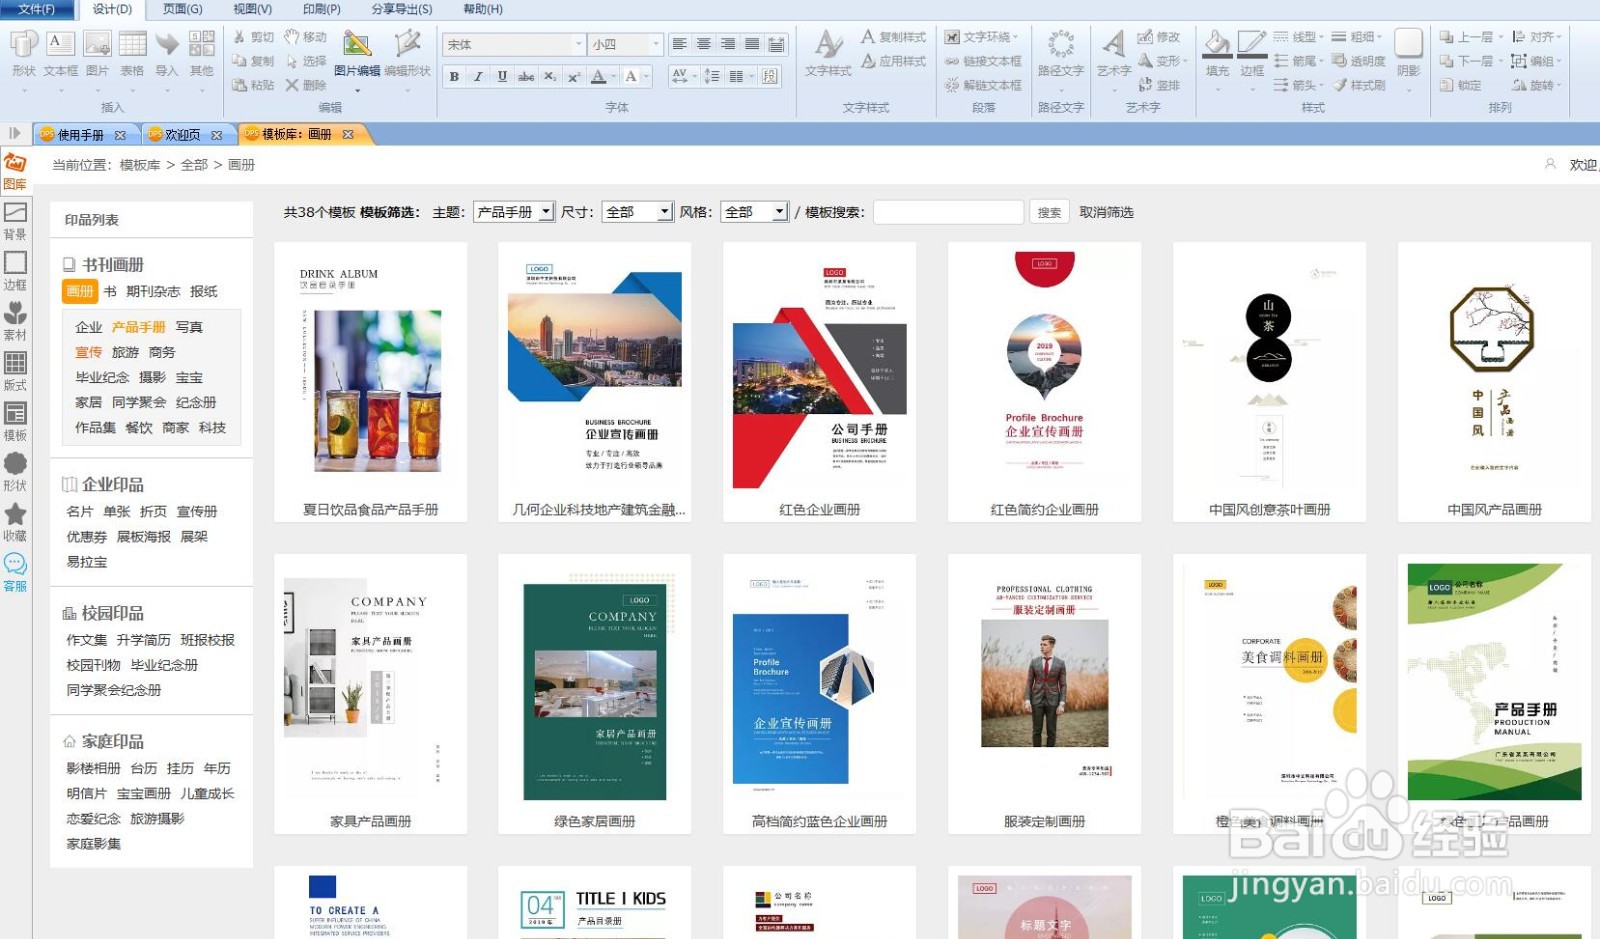Open the 模板 template sidebar panel
This screenshot has height=939, width=1600.
click(x=15, y=421)
